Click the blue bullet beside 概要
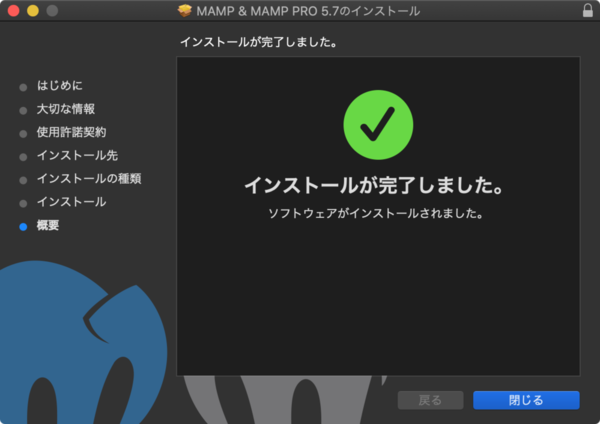 [23, 227]
